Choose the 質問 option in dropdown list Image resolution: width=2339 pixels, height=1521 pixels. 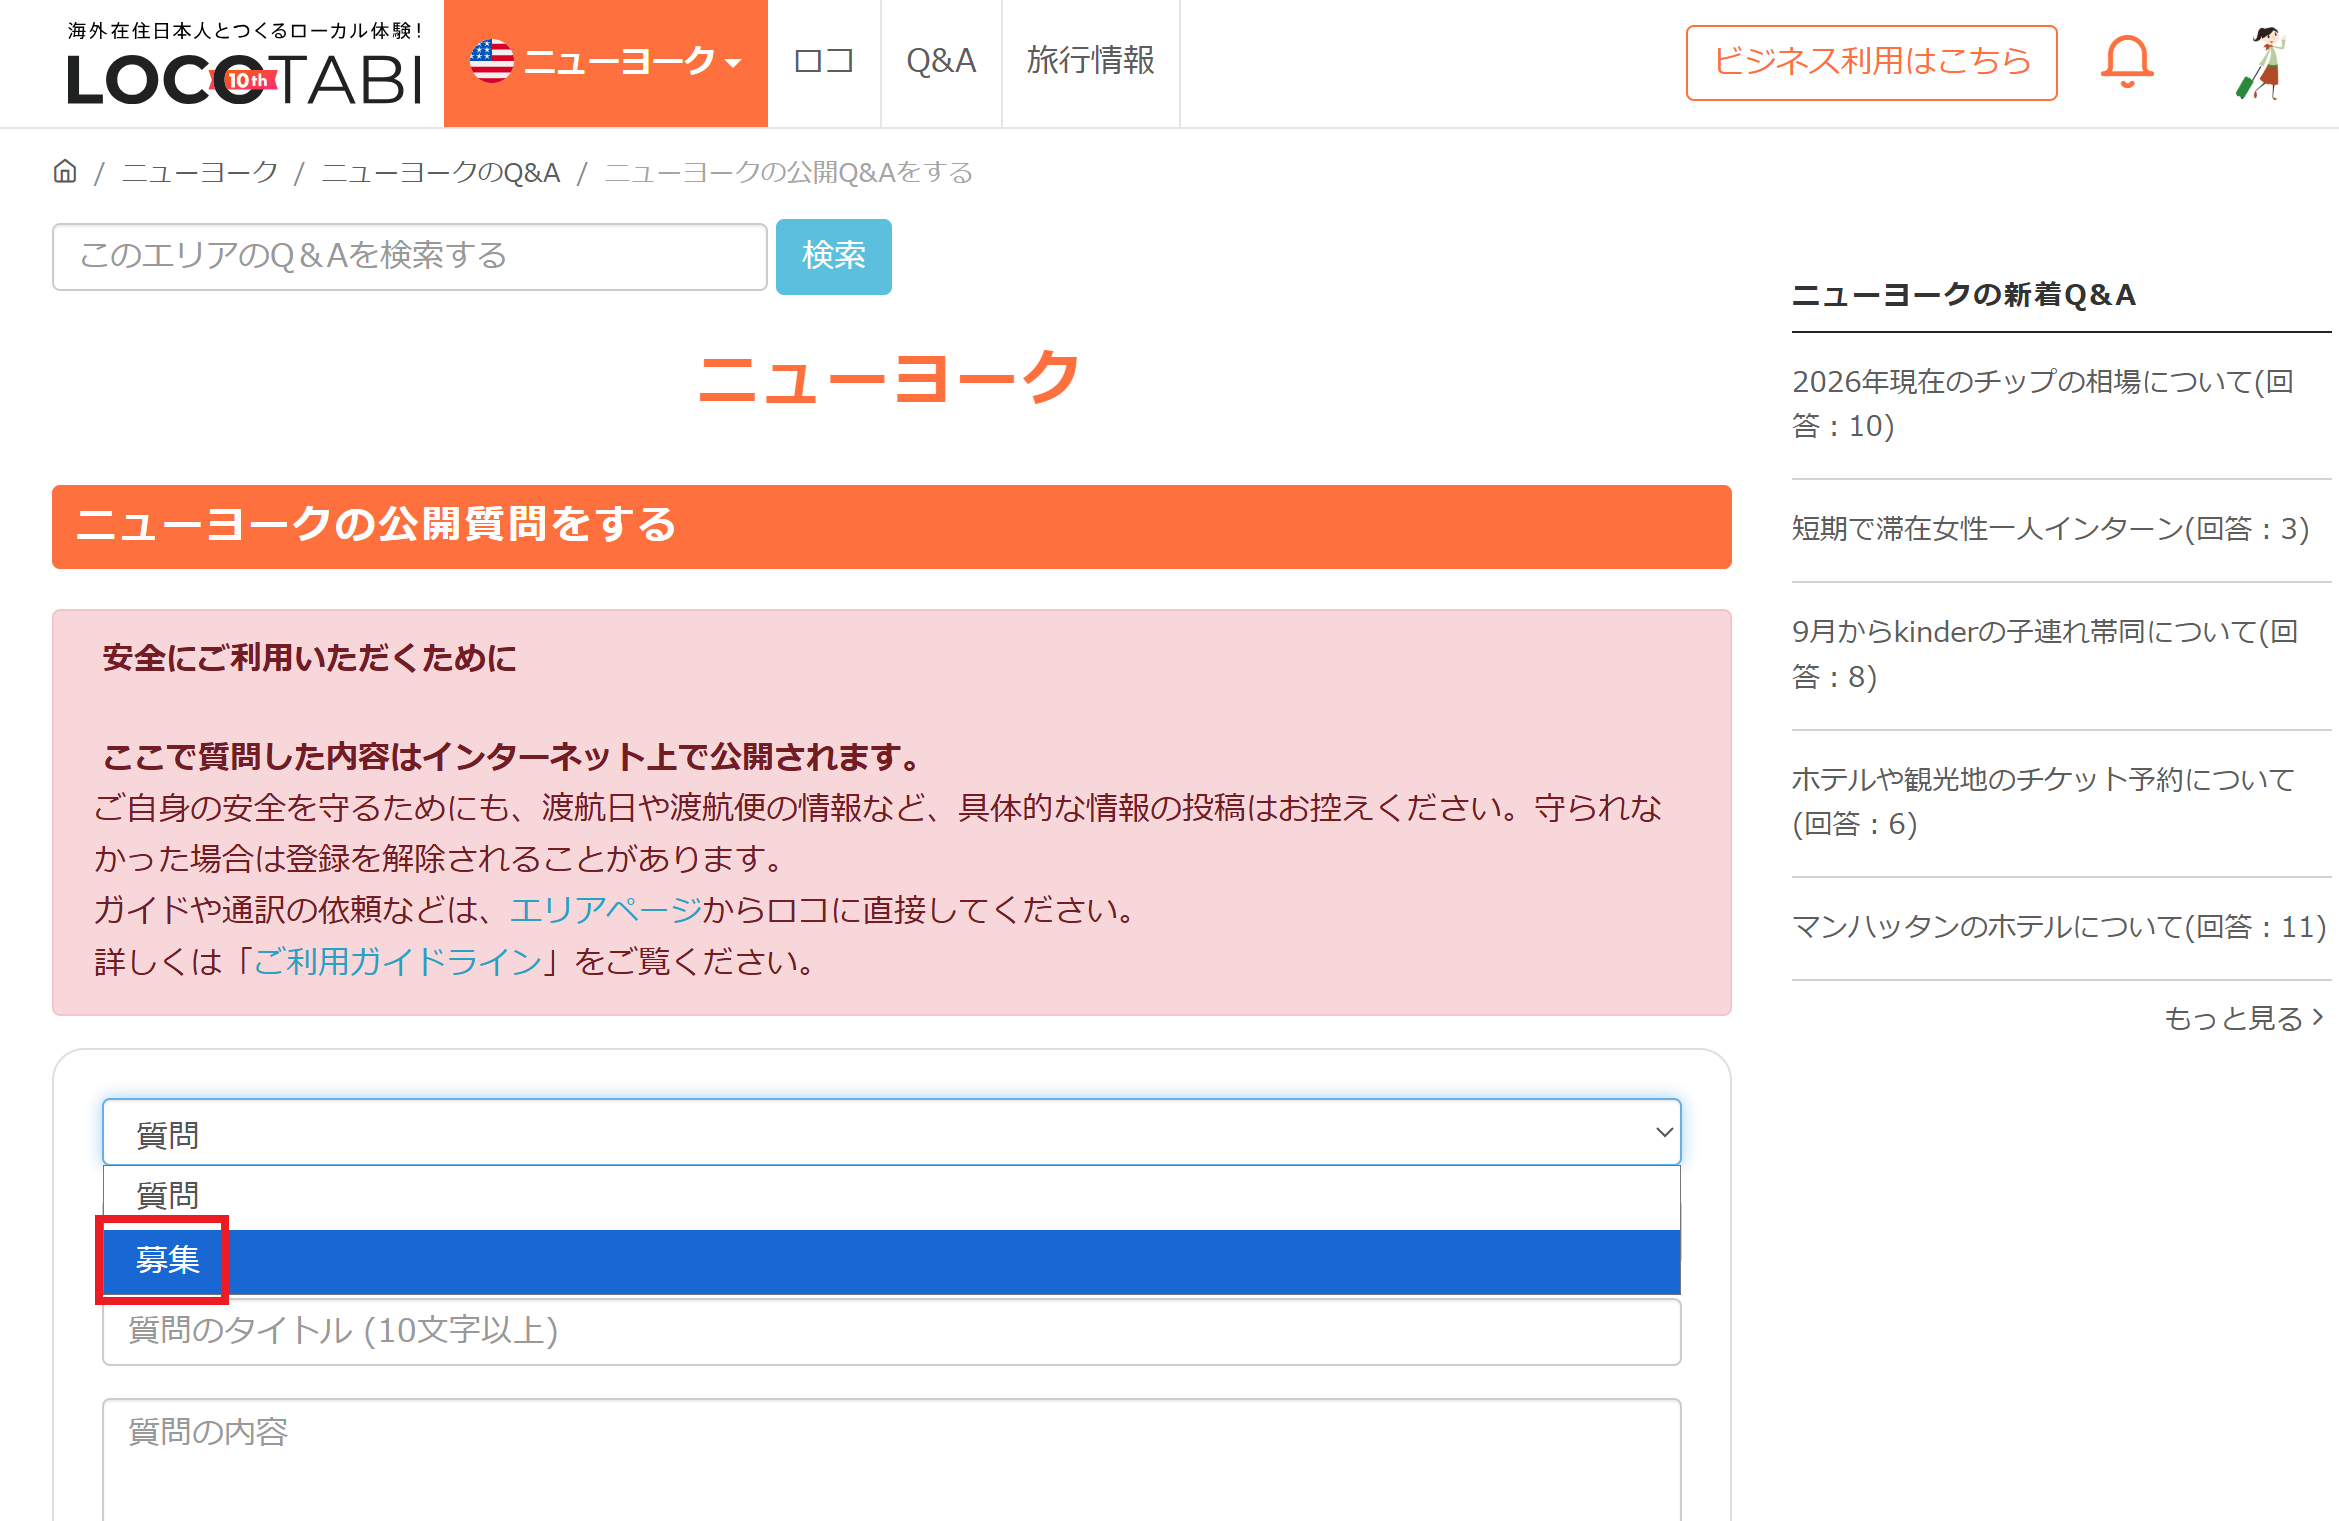pos(891,1196)
